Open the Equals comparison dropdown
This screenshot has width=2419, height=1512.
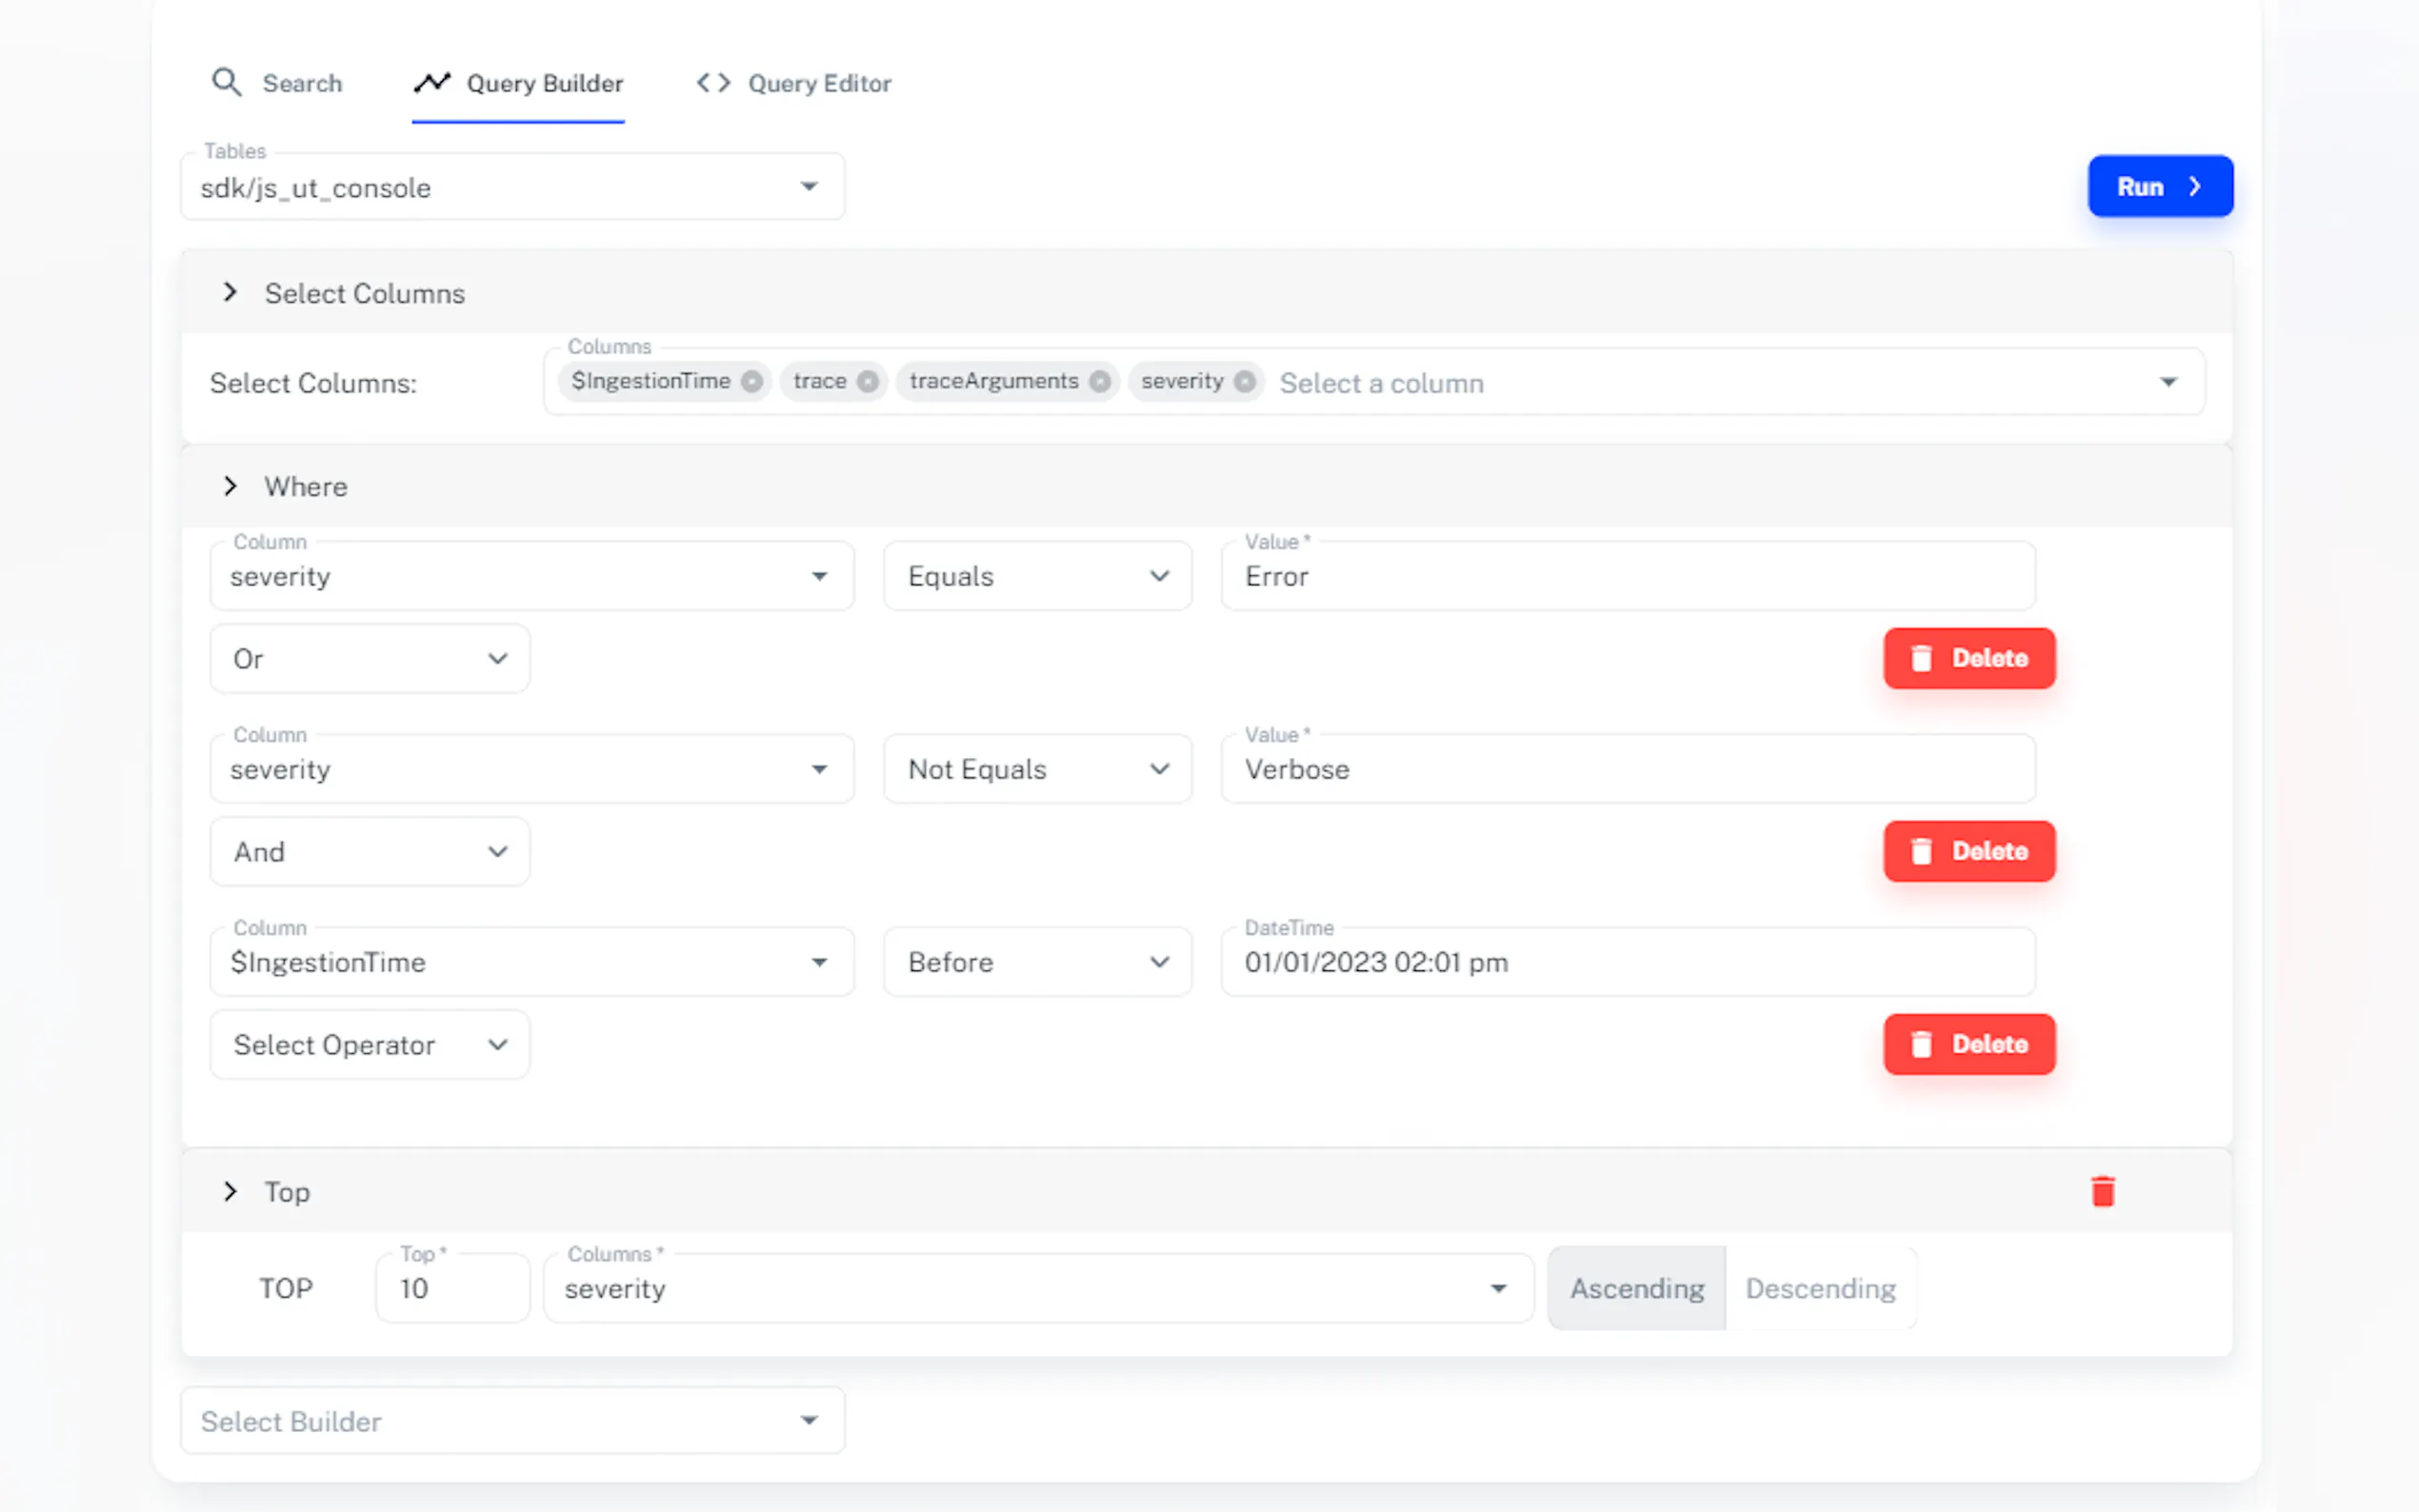pyautogui.click(x=1037, y=576)
